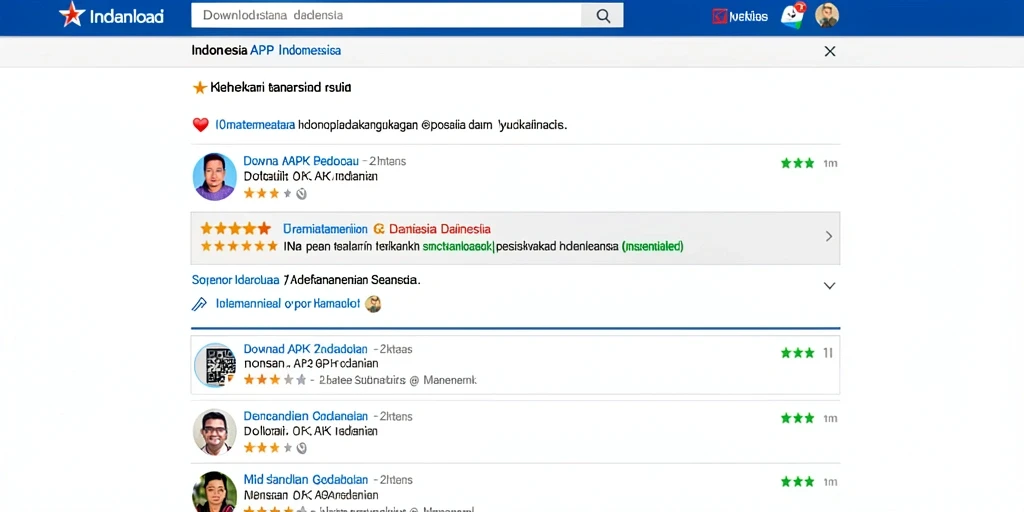
Task: Click green stars on Downa AAPK Pedooau row
Action: 797,163
